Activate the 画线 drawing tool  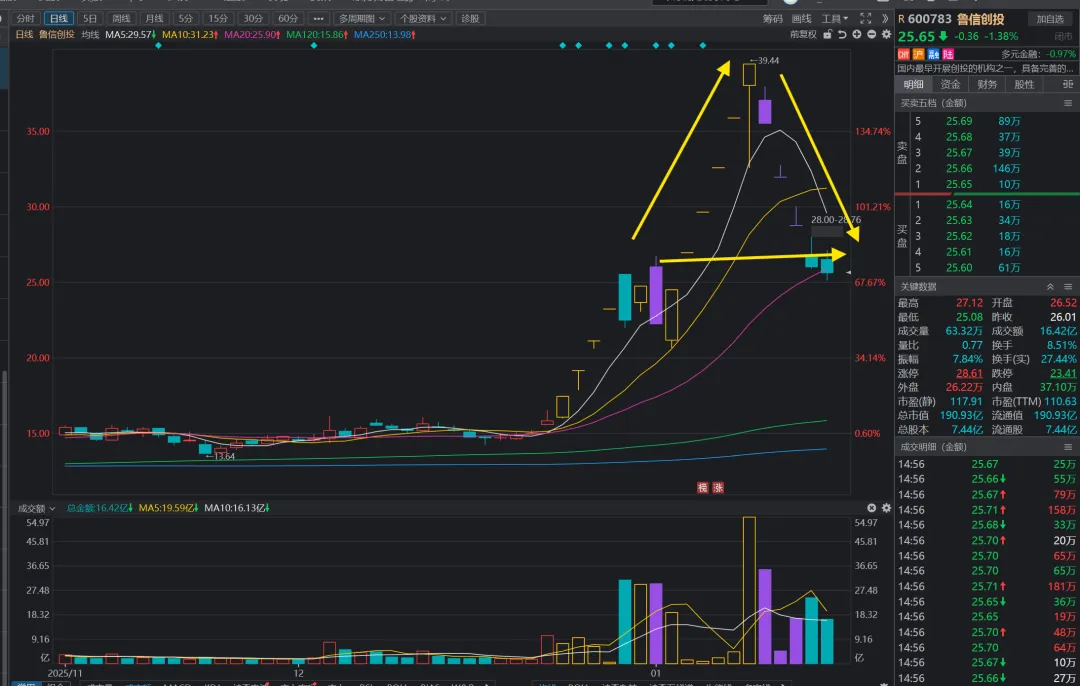802,19
